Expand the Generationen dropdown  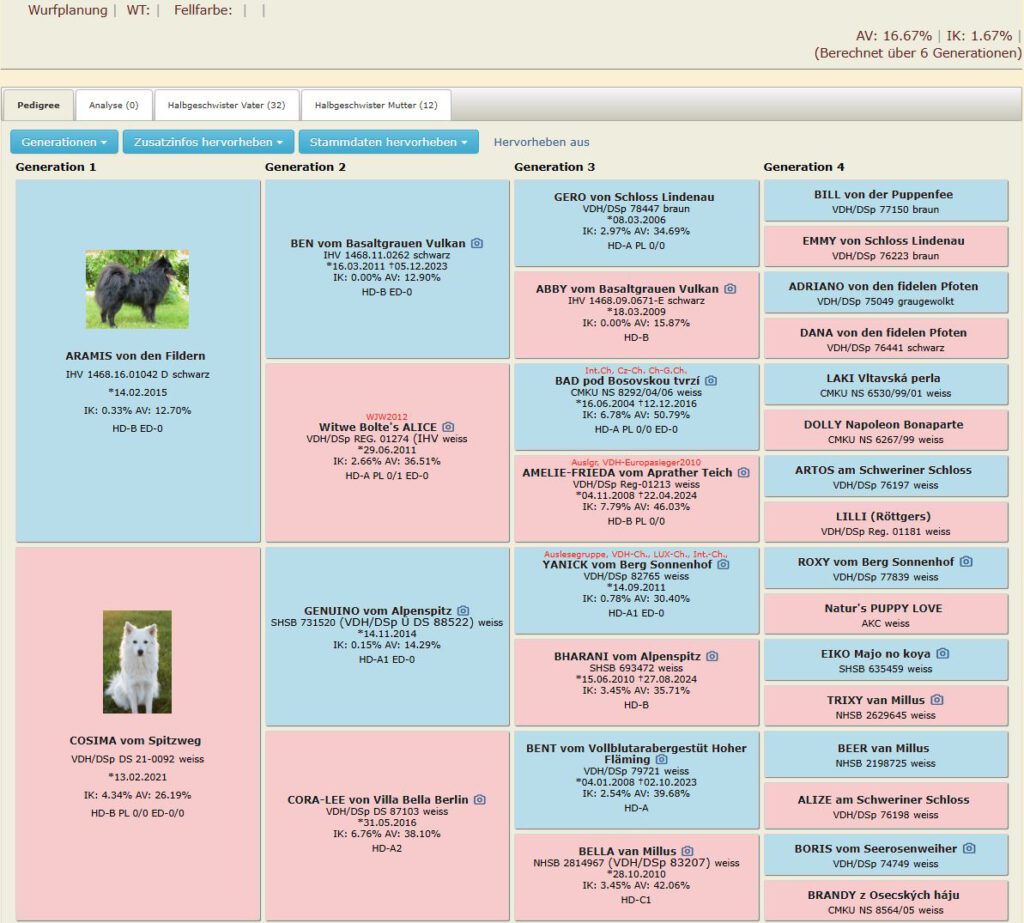pos(64,142)
